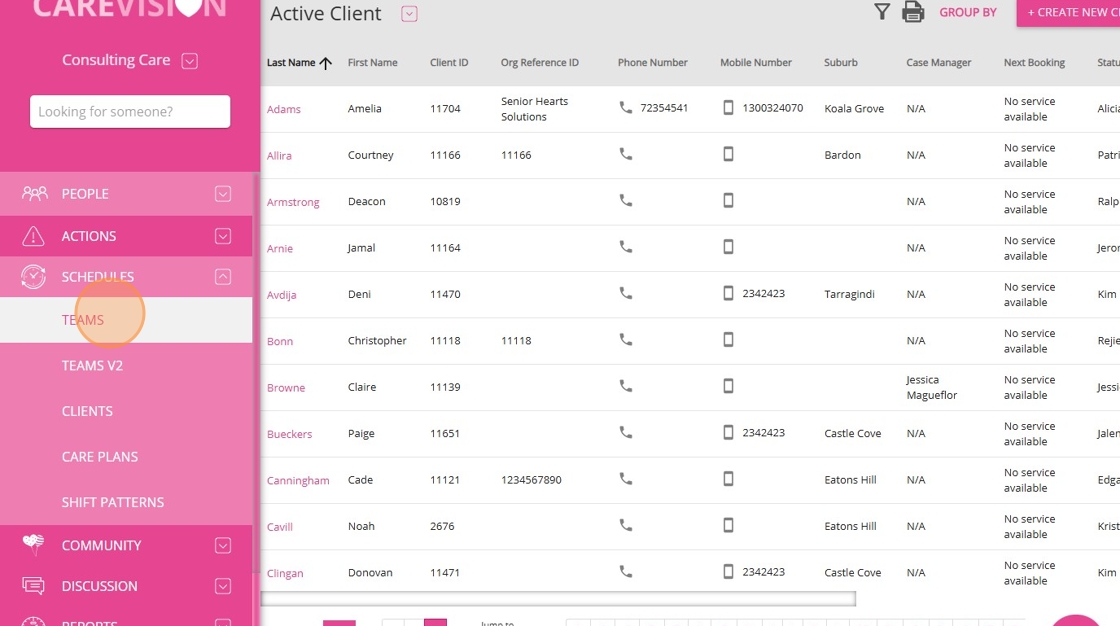Click phone icon in Armstrong row
The width and height of the screenshot is (1120, 626).
(626, 200)
